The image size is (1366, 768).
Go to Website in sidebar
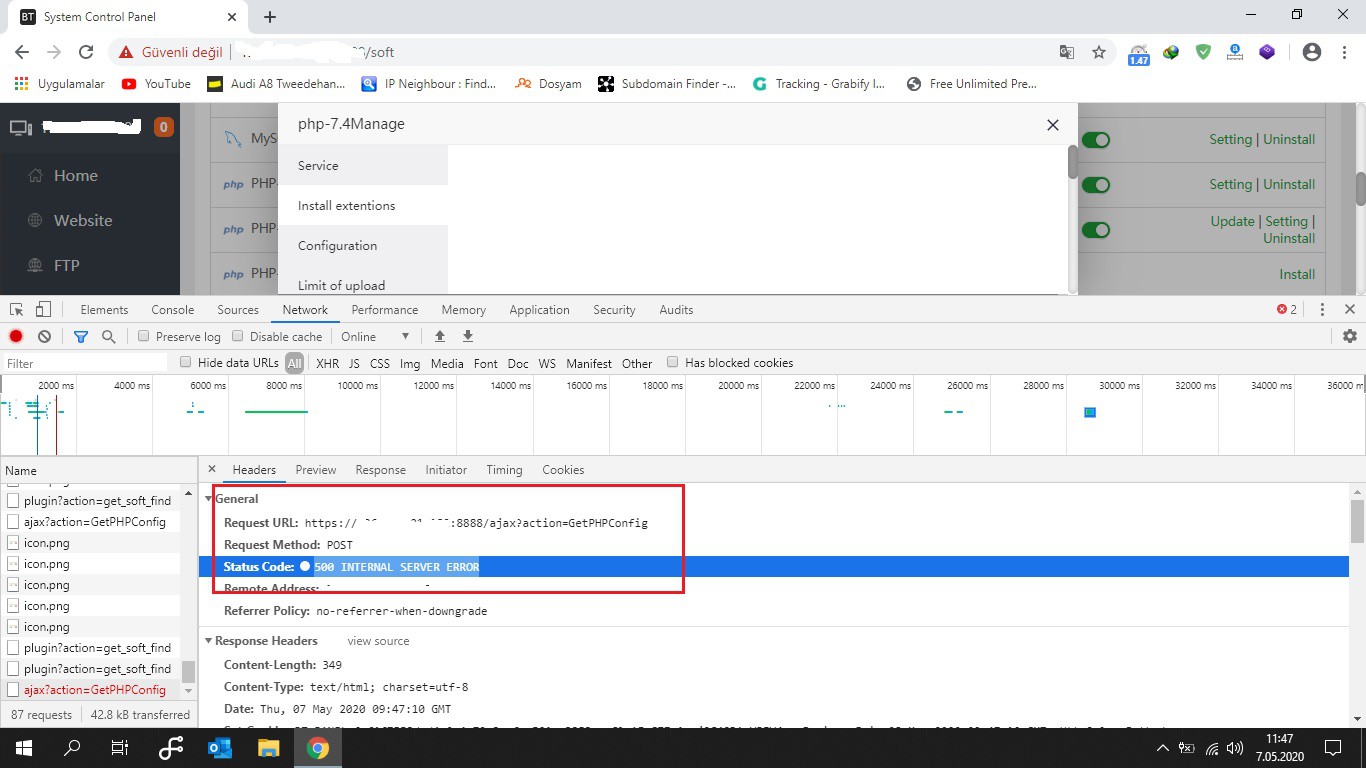(83, 220)
